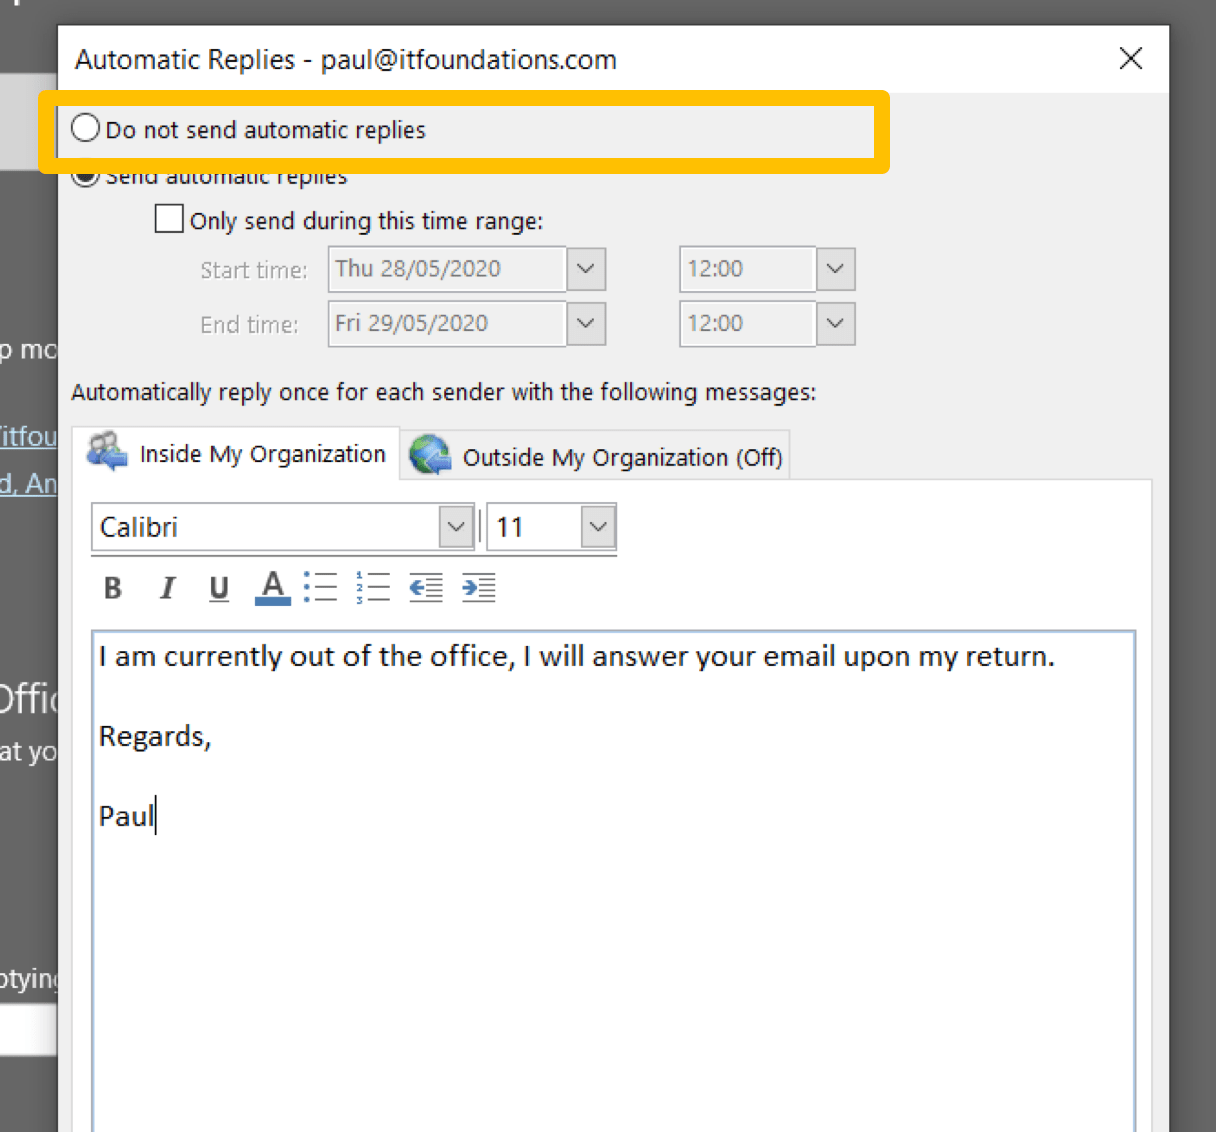This screenshot has width=1216, height=1132.
Task: Toggle Italic formatting in message toolbar
Action: [167, 588]
